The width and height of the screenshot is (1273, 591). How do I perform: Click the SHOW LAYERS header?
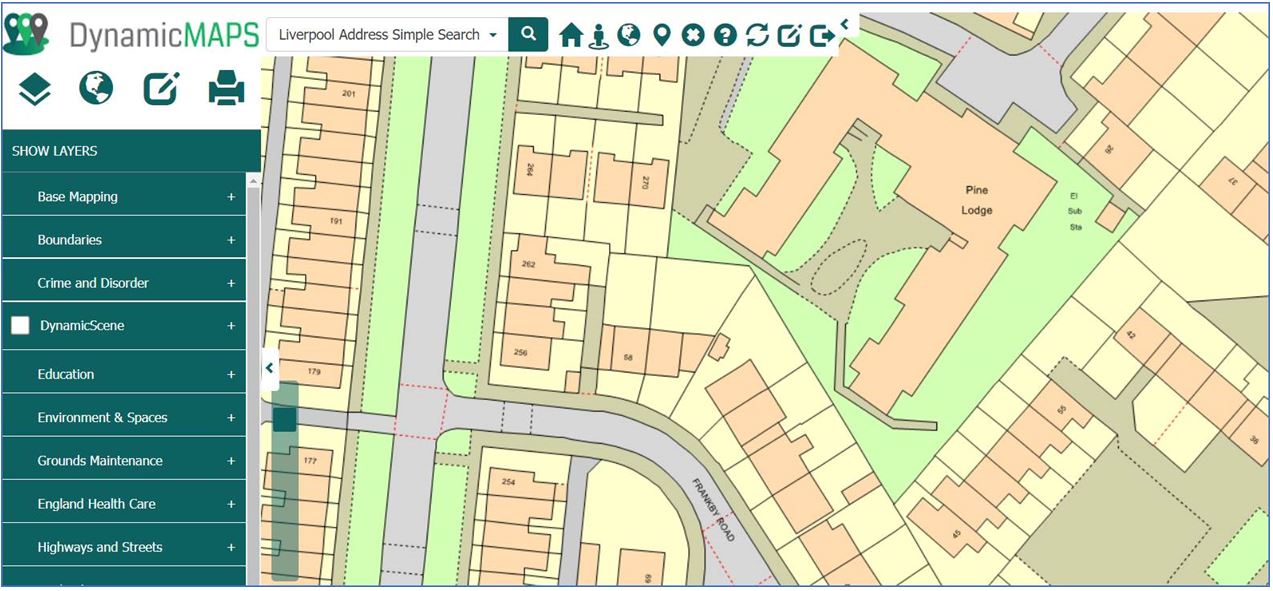pos(131,151)
